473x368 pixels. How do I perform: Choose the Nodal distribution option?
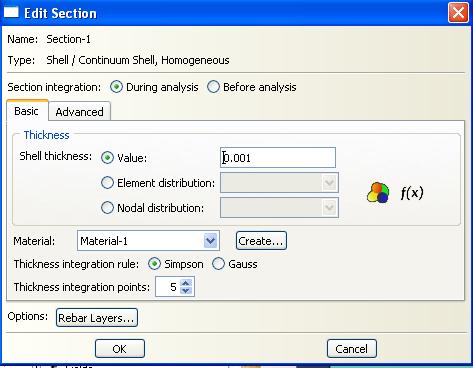(107, 208)
